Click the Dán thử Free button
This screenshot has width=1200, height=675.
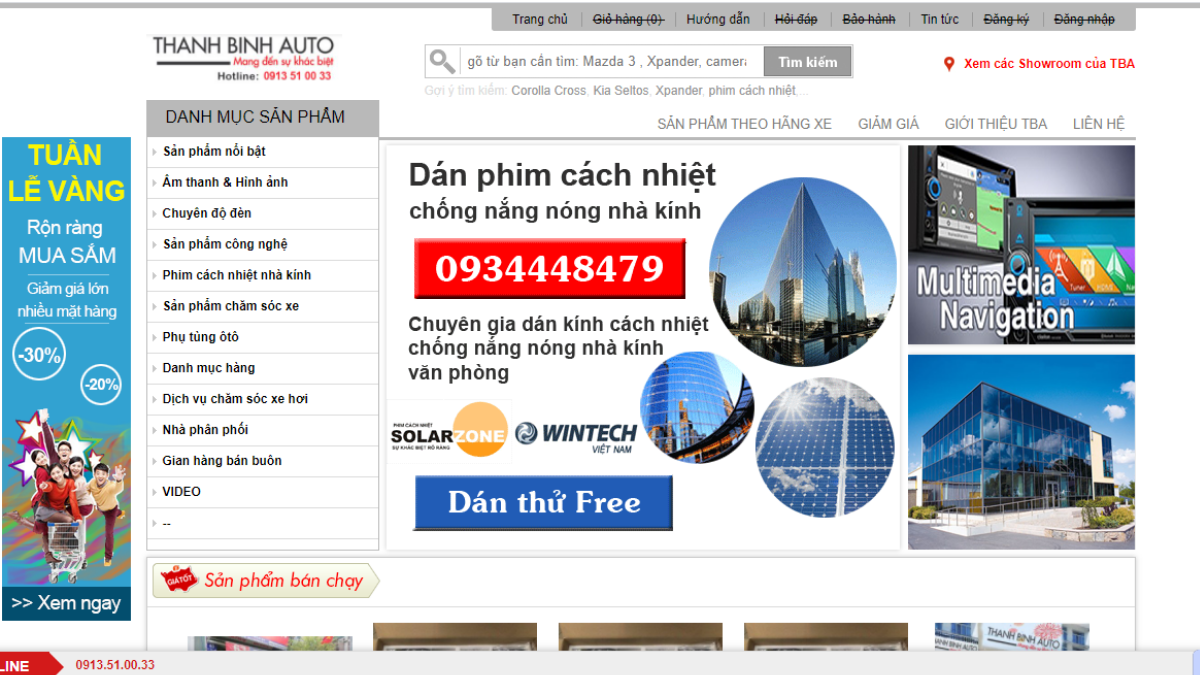(x=543, y=502)
